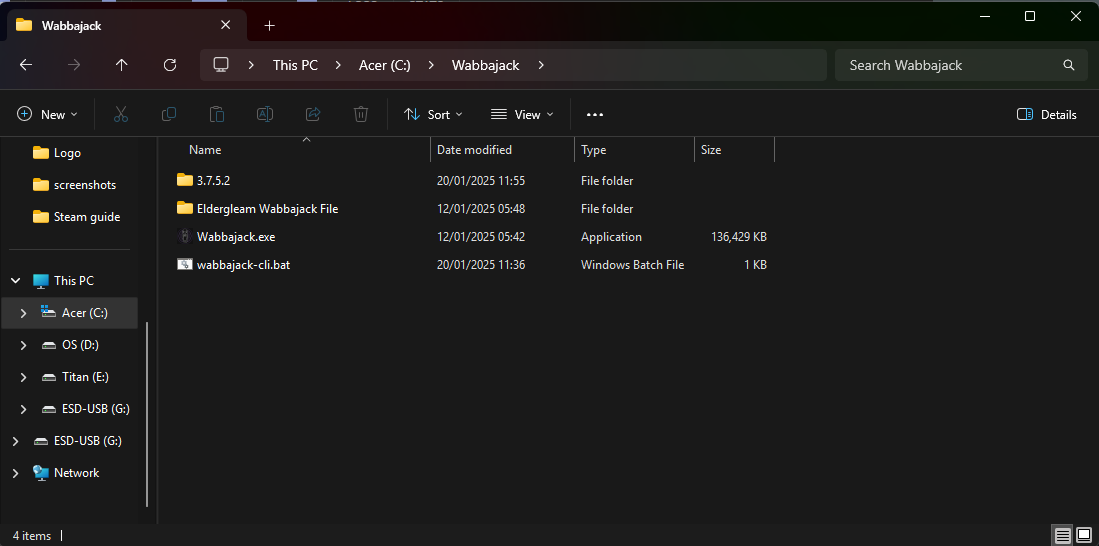The image size is (1099, 546).
Task: Go forward with the right arrow
Action: coord(74,64)
